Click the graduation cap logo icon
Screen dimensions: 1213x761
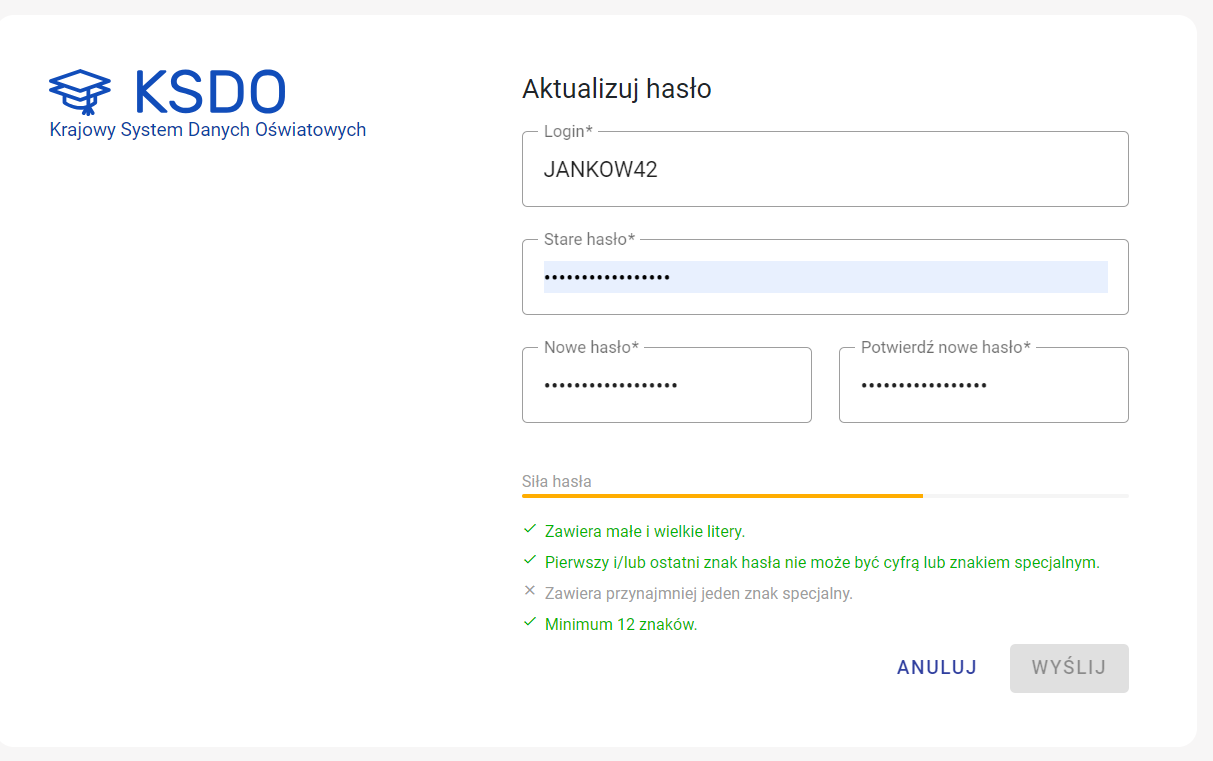(80, 92)
